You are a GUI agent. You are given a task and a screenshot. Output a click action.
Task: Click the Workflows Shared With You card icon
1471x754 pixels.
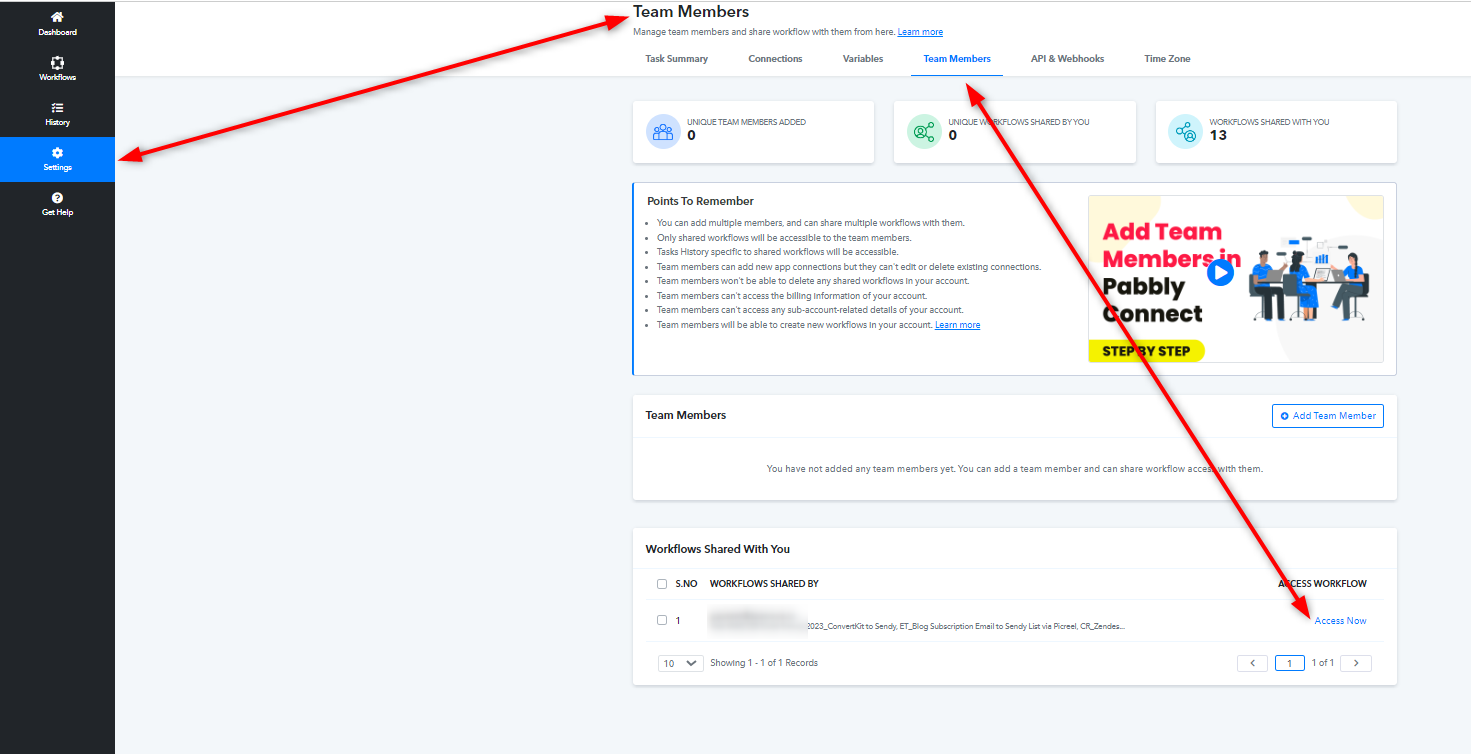coord(1185,131)
